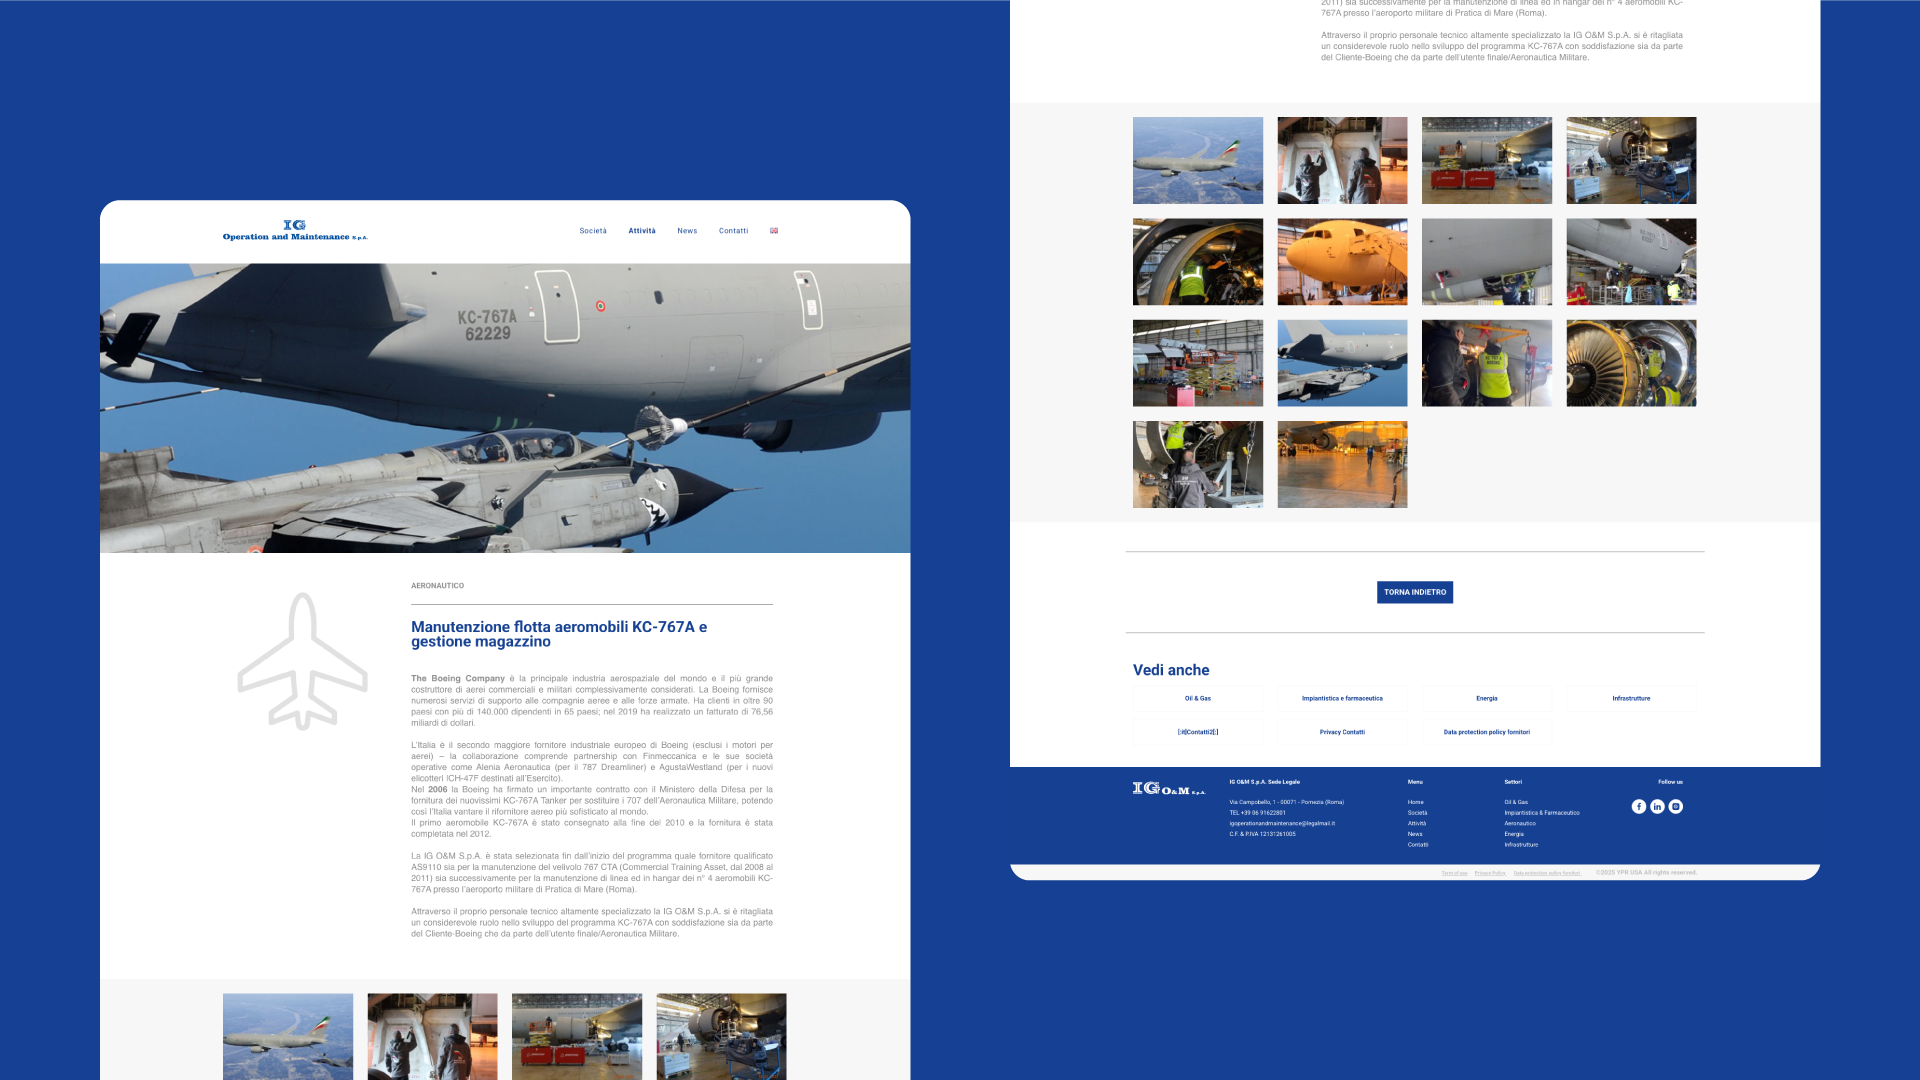
Task: Switch language using the English flag icon
Action: pyautogui.click(x=774, y=231)
